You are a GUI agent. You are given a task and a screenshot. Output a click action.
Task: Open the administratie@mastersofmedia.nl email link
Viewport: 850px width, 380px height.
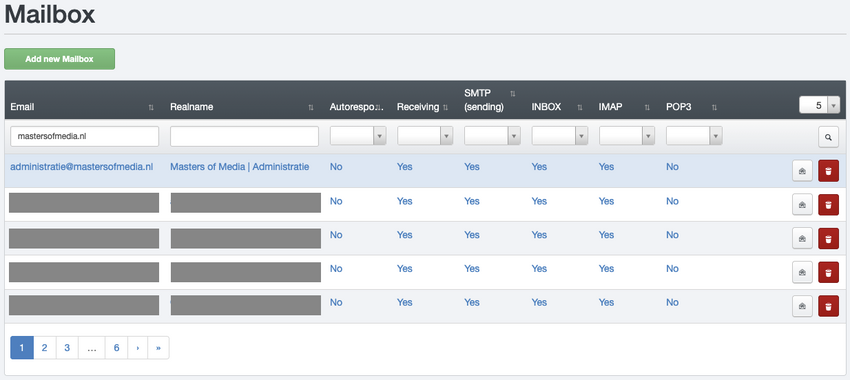(82, 167)
